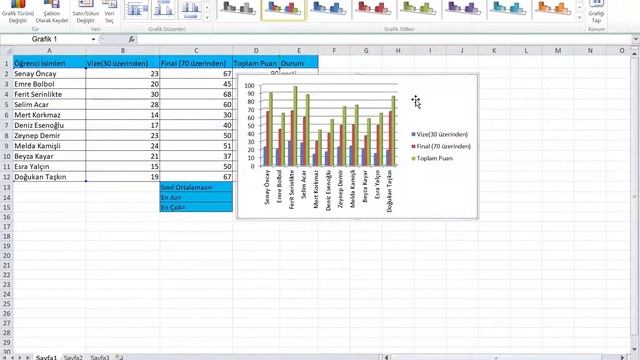The image size is (640, 360).
Task: Select column M header
Action: (558, 51)
